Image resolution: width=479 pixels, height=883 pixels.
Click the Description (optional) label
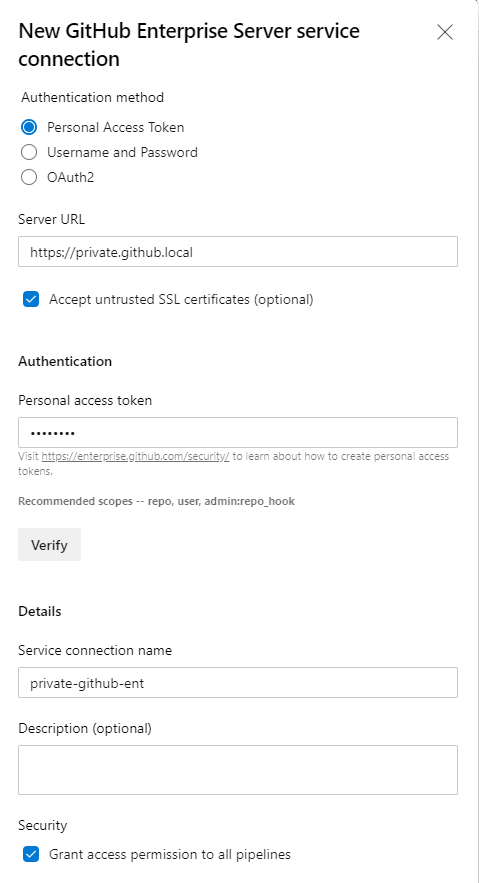pos(85,729)
